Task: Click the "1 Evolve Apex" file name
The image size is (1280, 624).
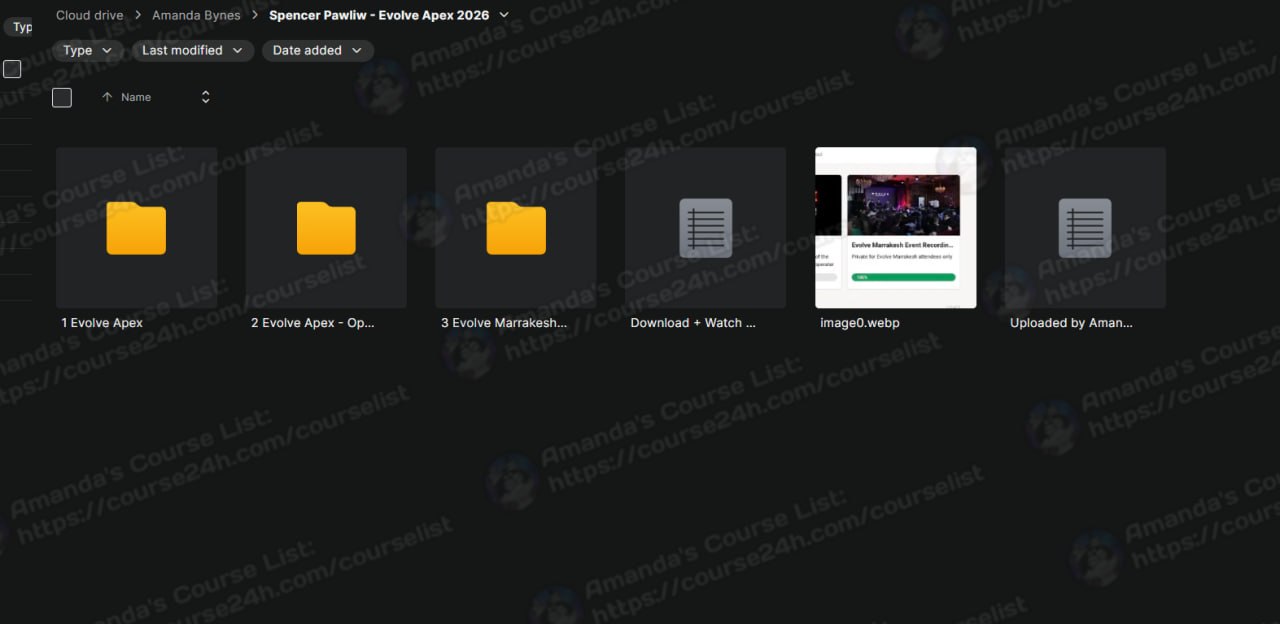Action: pos(102,323)
